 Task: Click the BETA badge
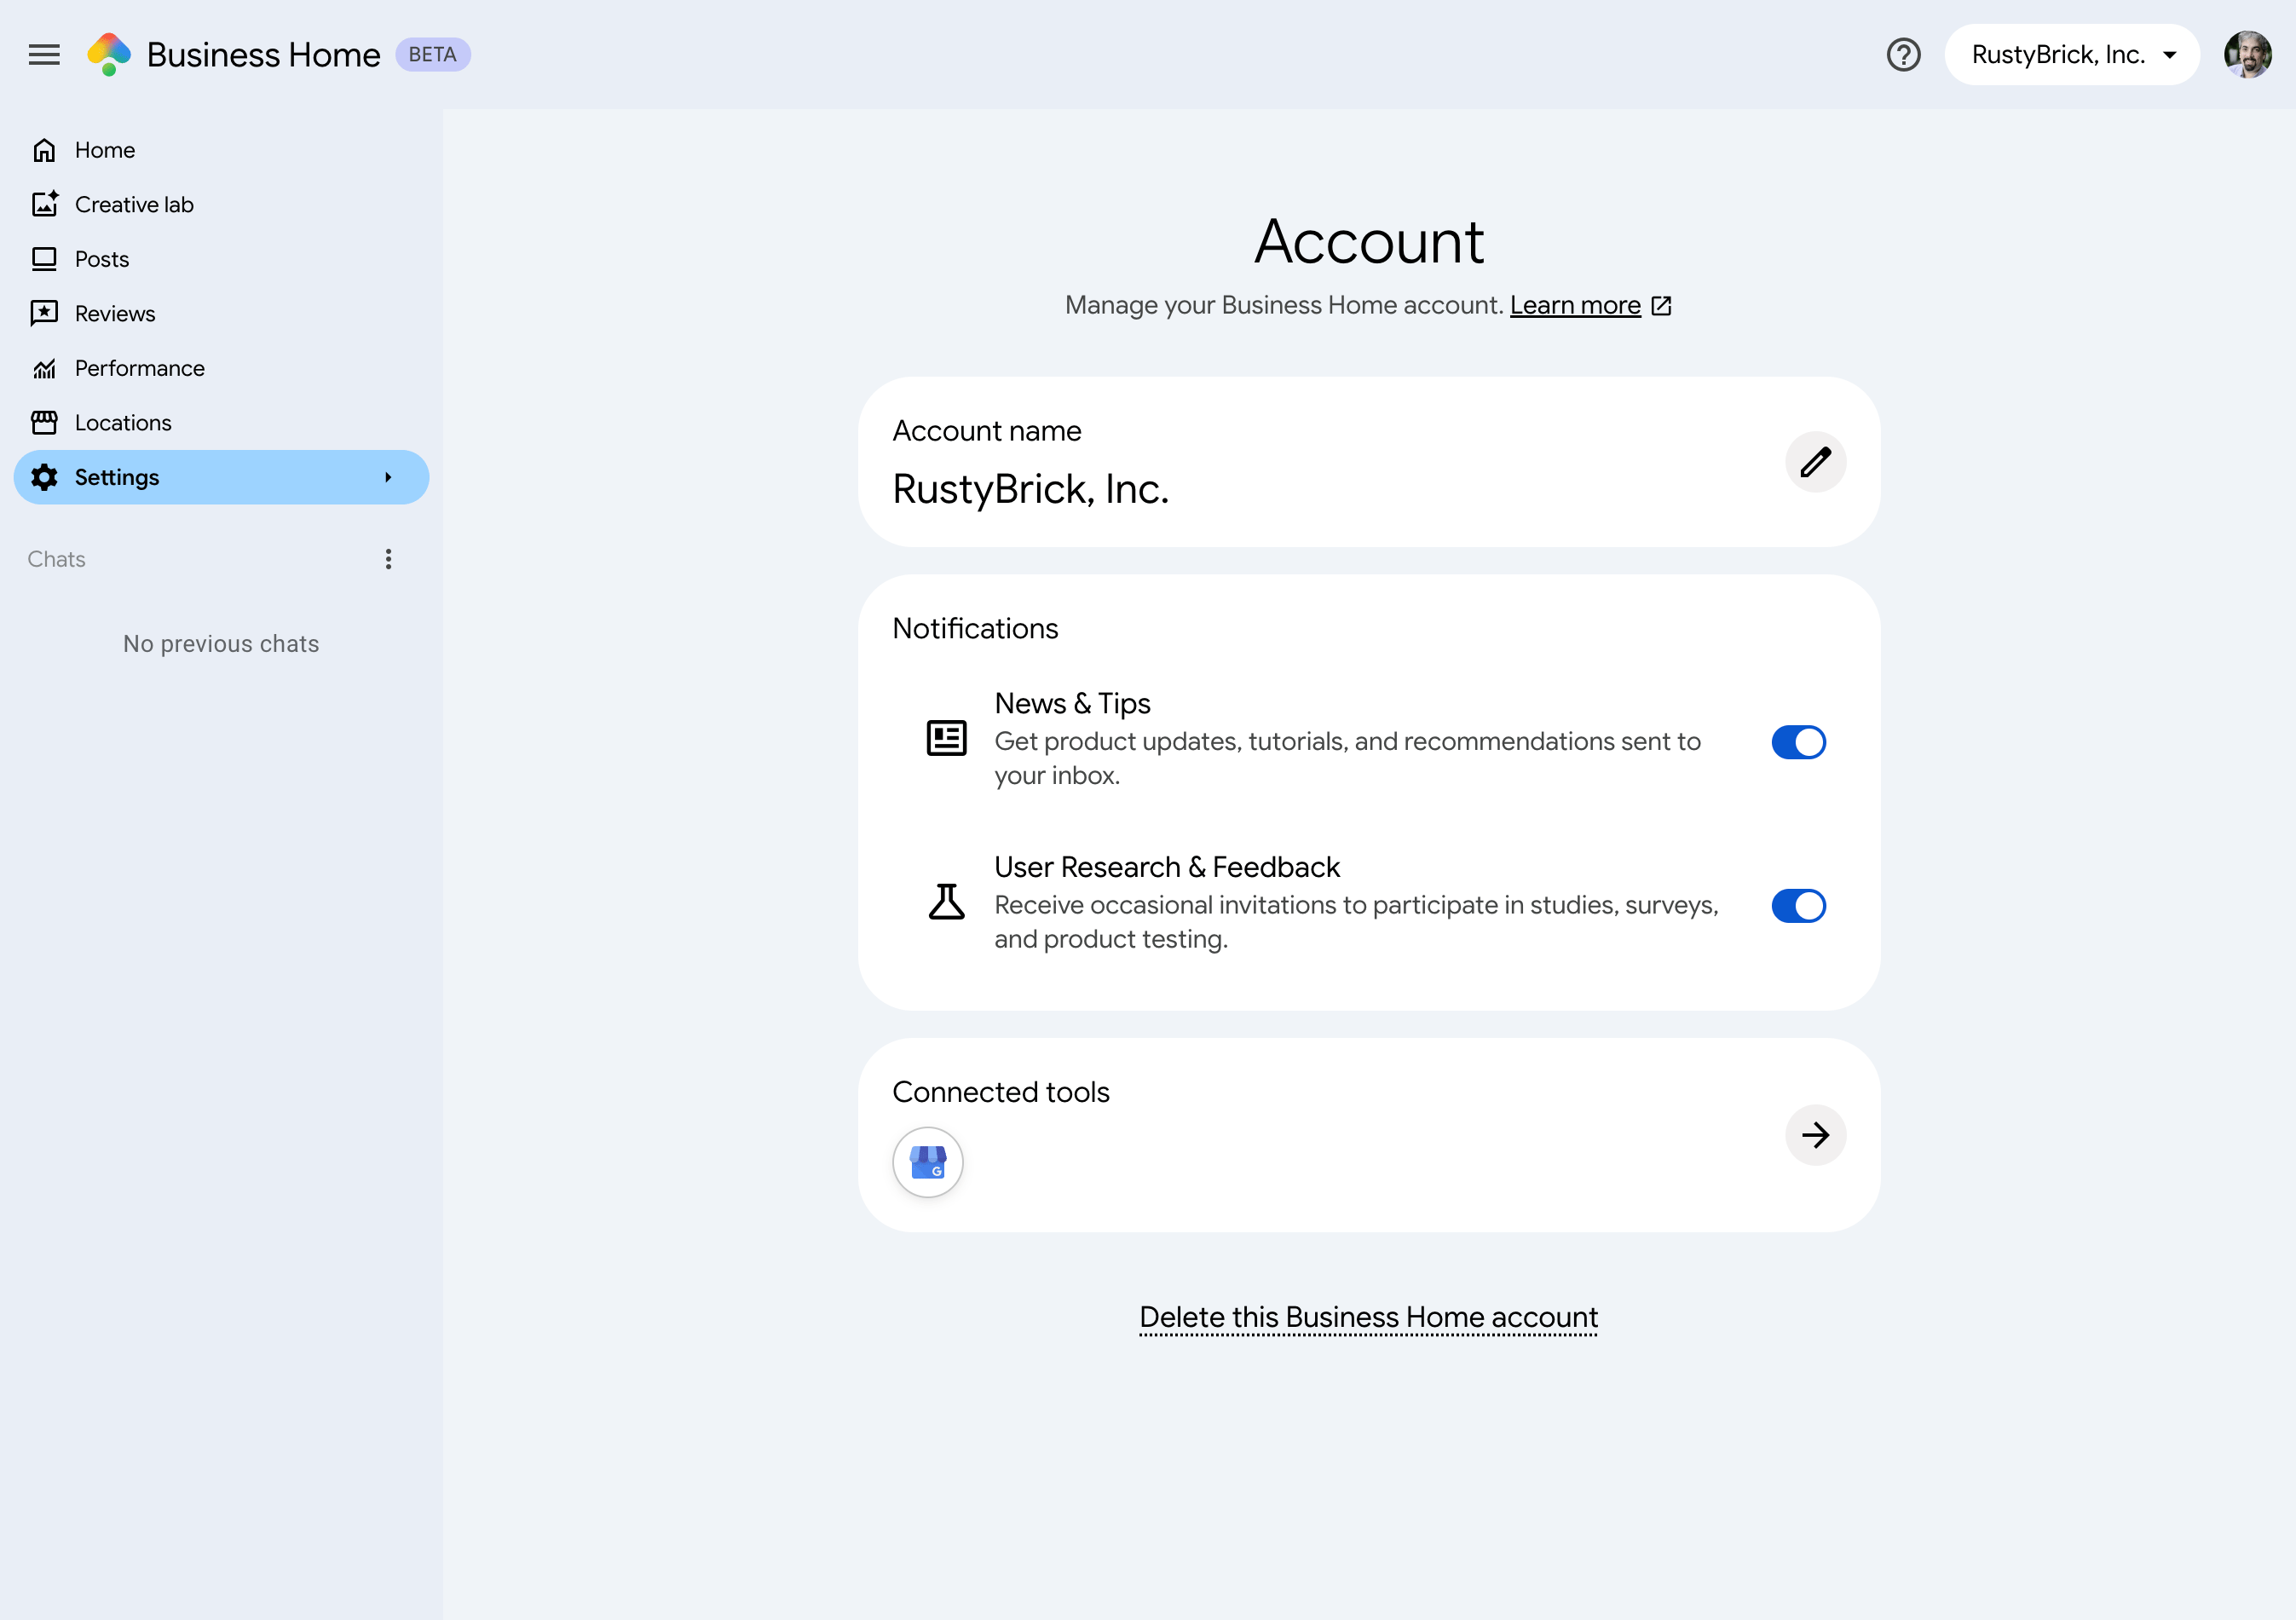(x=432, y=54)
